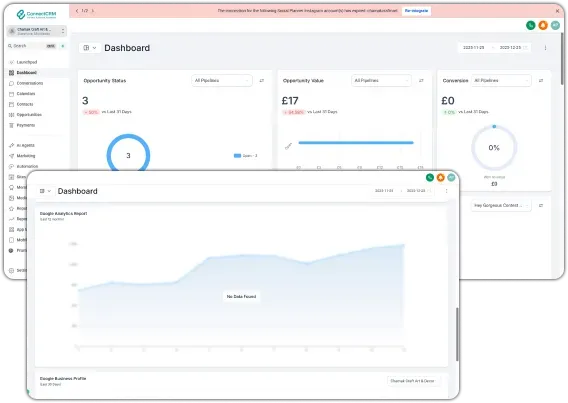The width and height of the screenshot is (568, 403).
Task: Open Marketing in the sidebar
Action: coord(26,156)
